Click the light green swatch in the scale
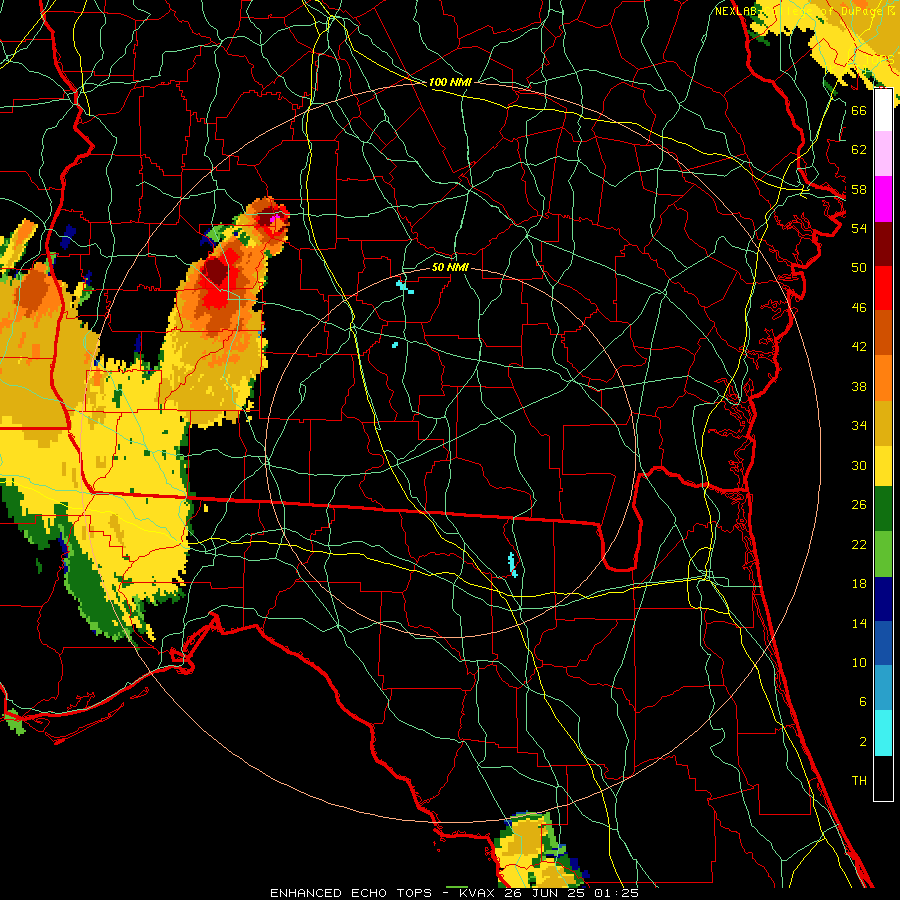This screenshot has width=900, height=900. [883, 554]
